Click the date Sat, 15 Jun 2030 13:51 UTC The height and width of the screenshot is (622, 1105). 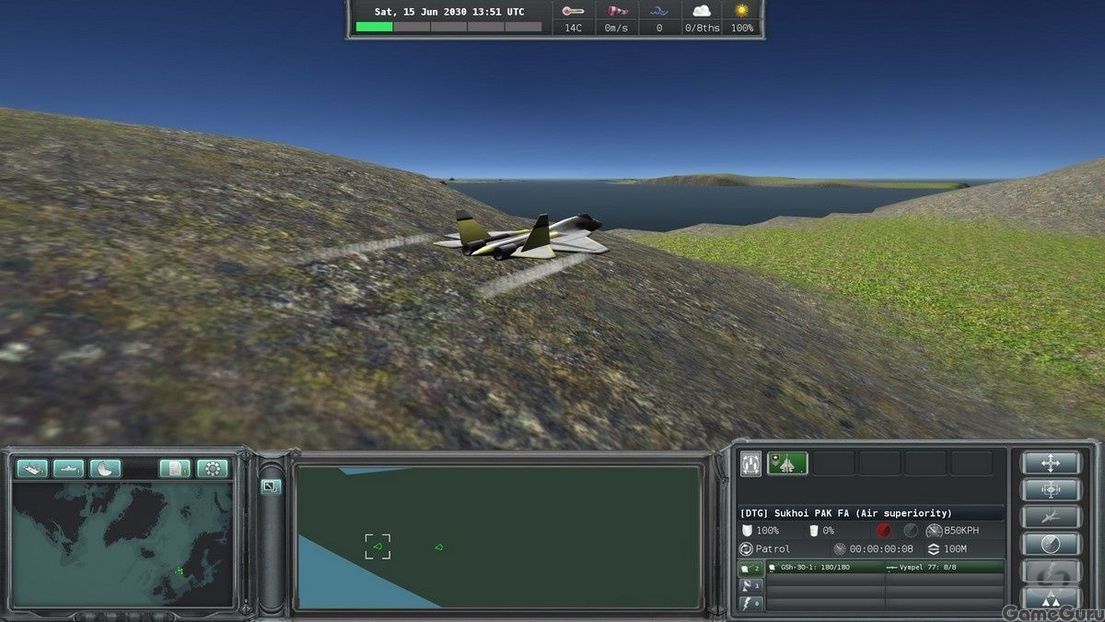tap(449, 11)
